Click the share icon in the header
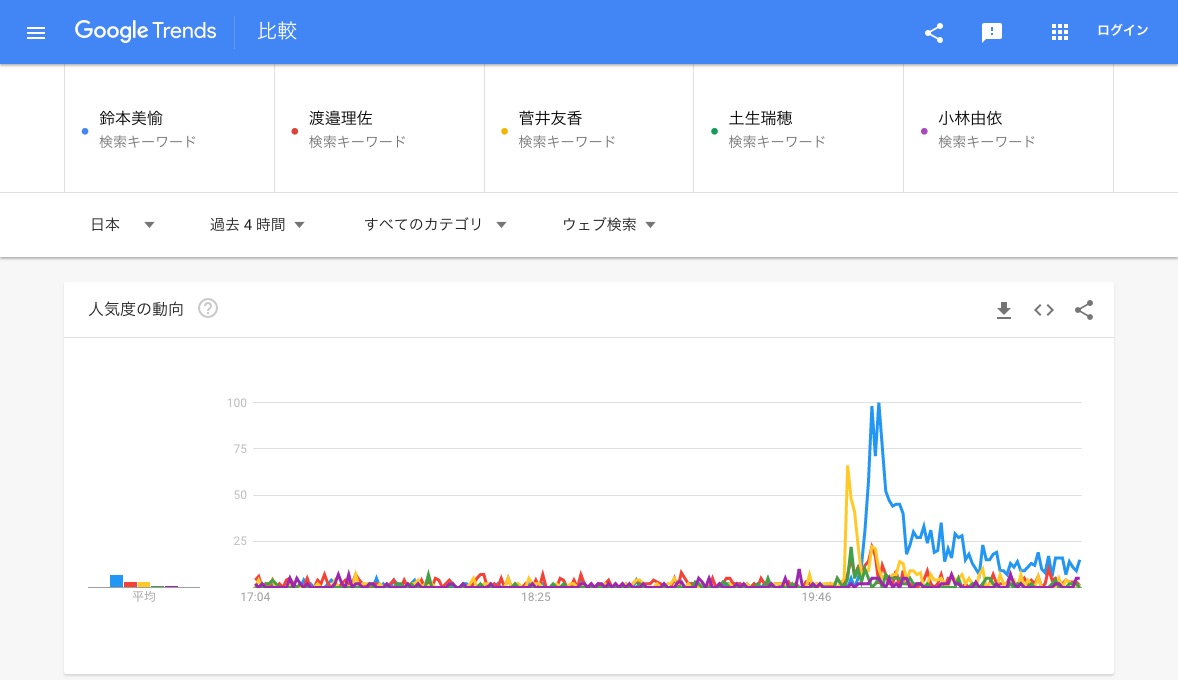Screen dimensions: 1178x680 pyautogui.click(x=934, y=32)
